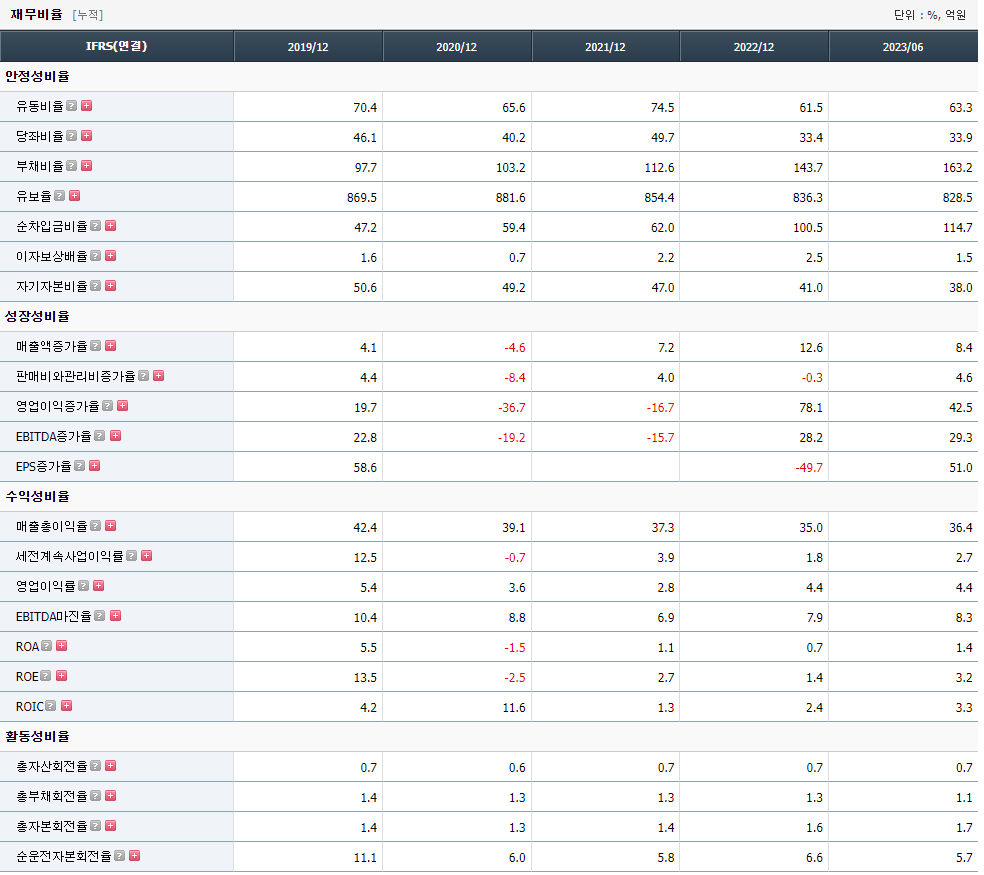984x875 pixels.
Task: Open help icon for 자기자본비율
Action: pos(95,286)
